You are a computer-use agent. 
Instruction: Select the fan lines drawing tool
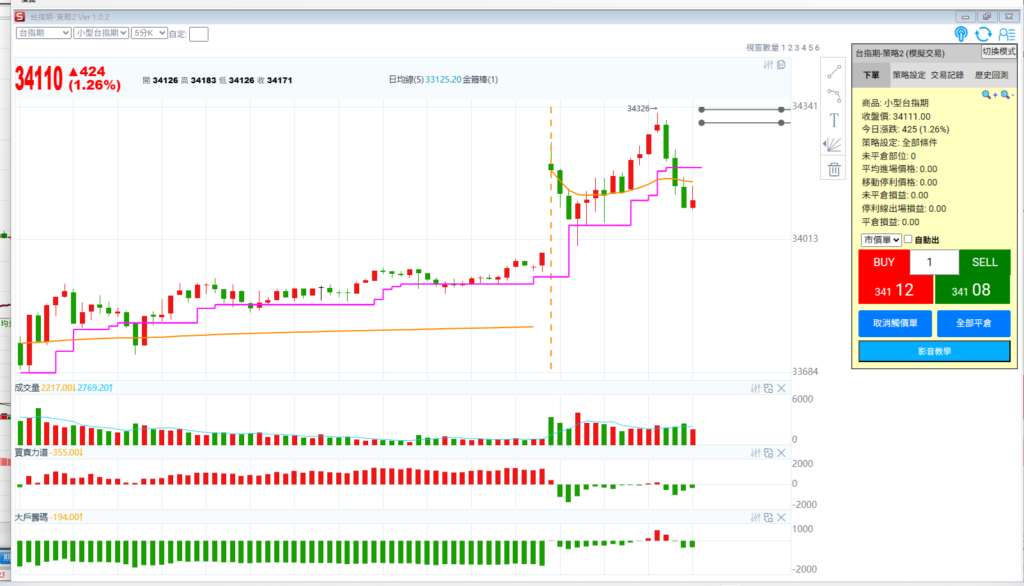click(x=834, y=144)
